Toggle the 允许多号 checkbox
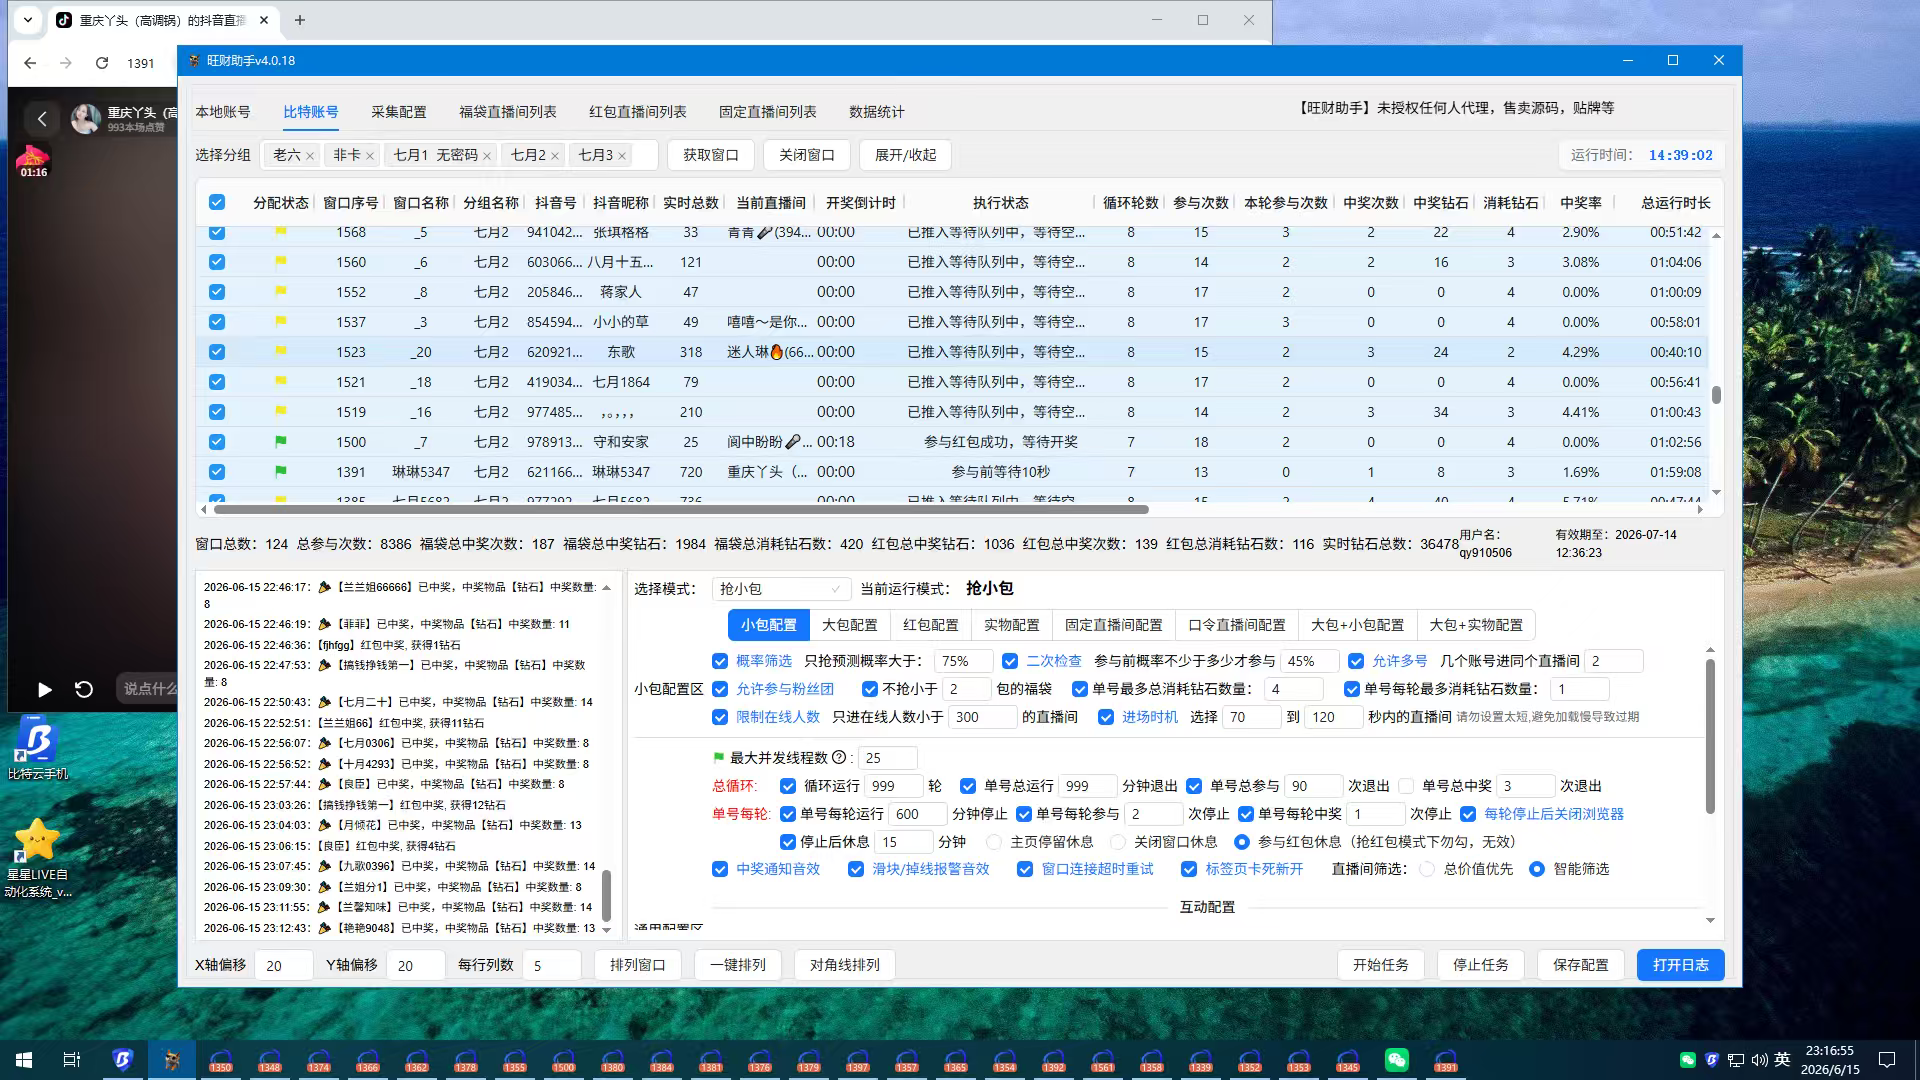1920x1080 pixels. pos(1356,661)
